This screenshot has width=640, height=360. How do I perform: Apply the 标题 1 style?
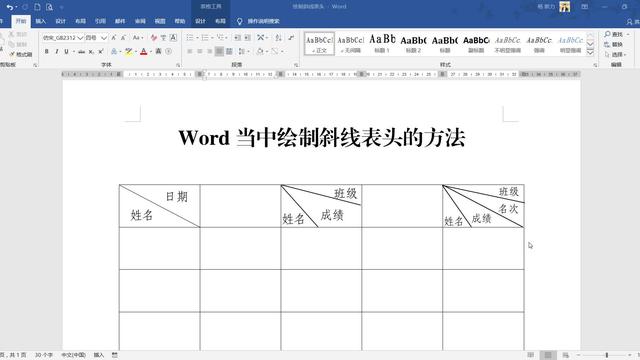click(382, 44)
